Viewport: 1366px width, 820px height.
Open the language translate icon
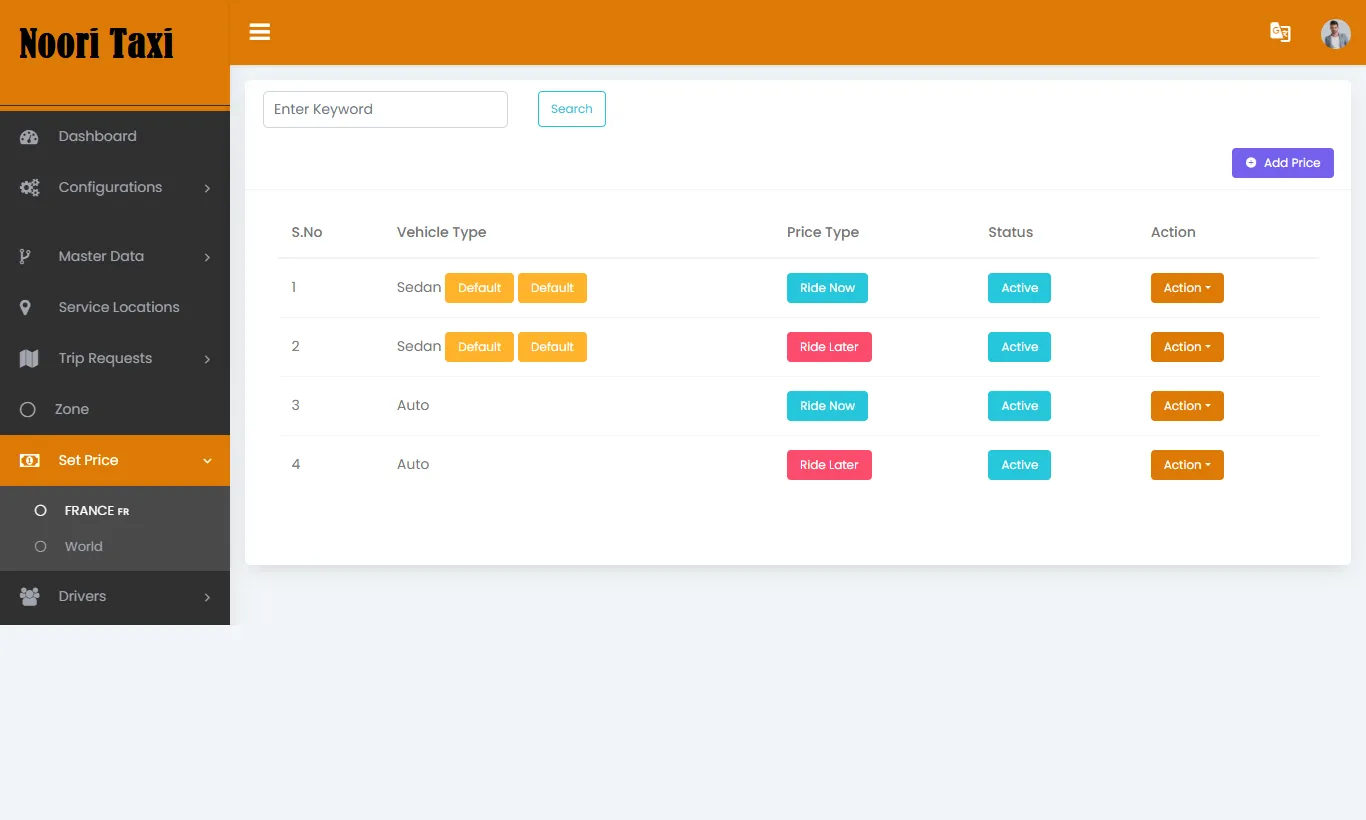tap(1280, 32)
